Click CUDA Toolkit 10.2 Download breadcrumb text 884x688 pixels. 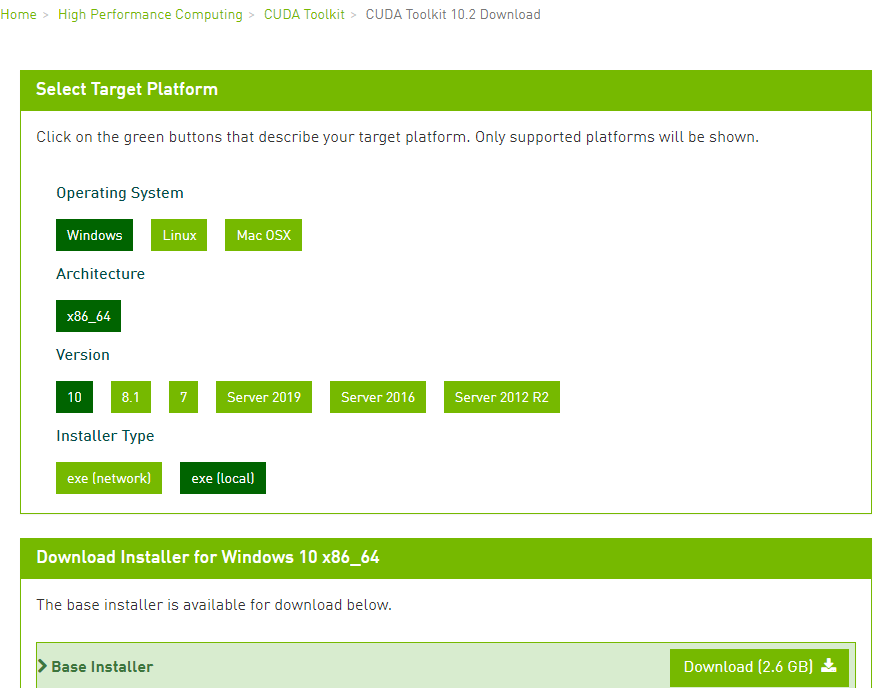(x=453, y=15)
